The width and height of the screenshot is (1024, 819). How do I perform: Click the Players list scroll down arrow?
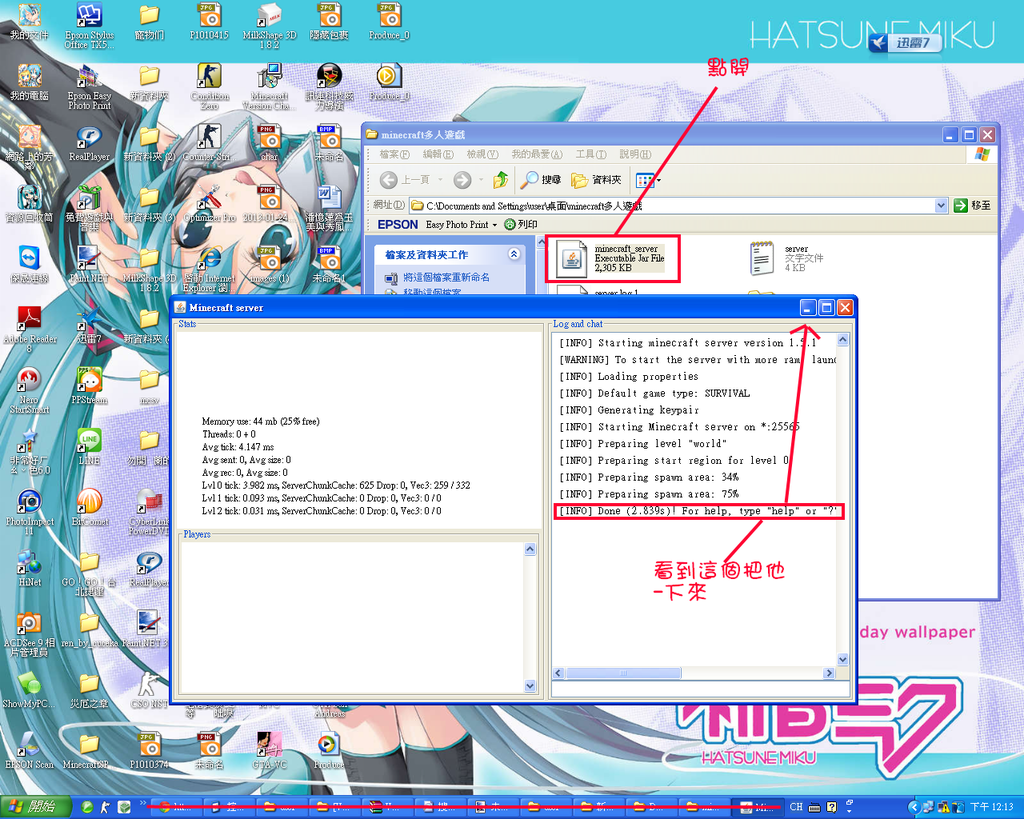[530, 686]
